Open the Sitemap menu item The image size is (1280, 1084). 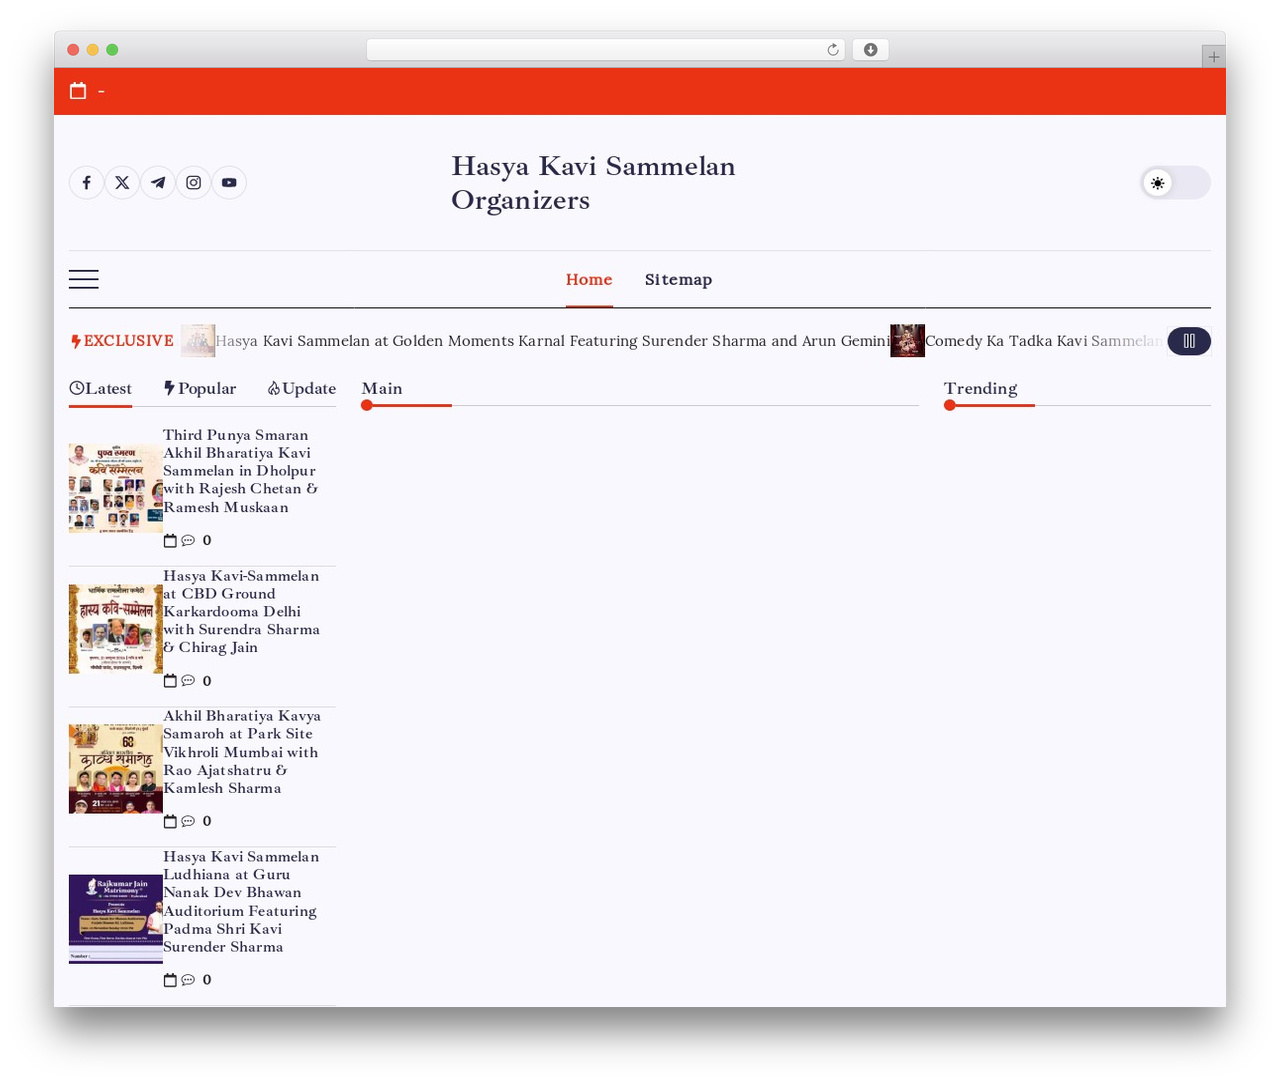click(x=678, y=280)
